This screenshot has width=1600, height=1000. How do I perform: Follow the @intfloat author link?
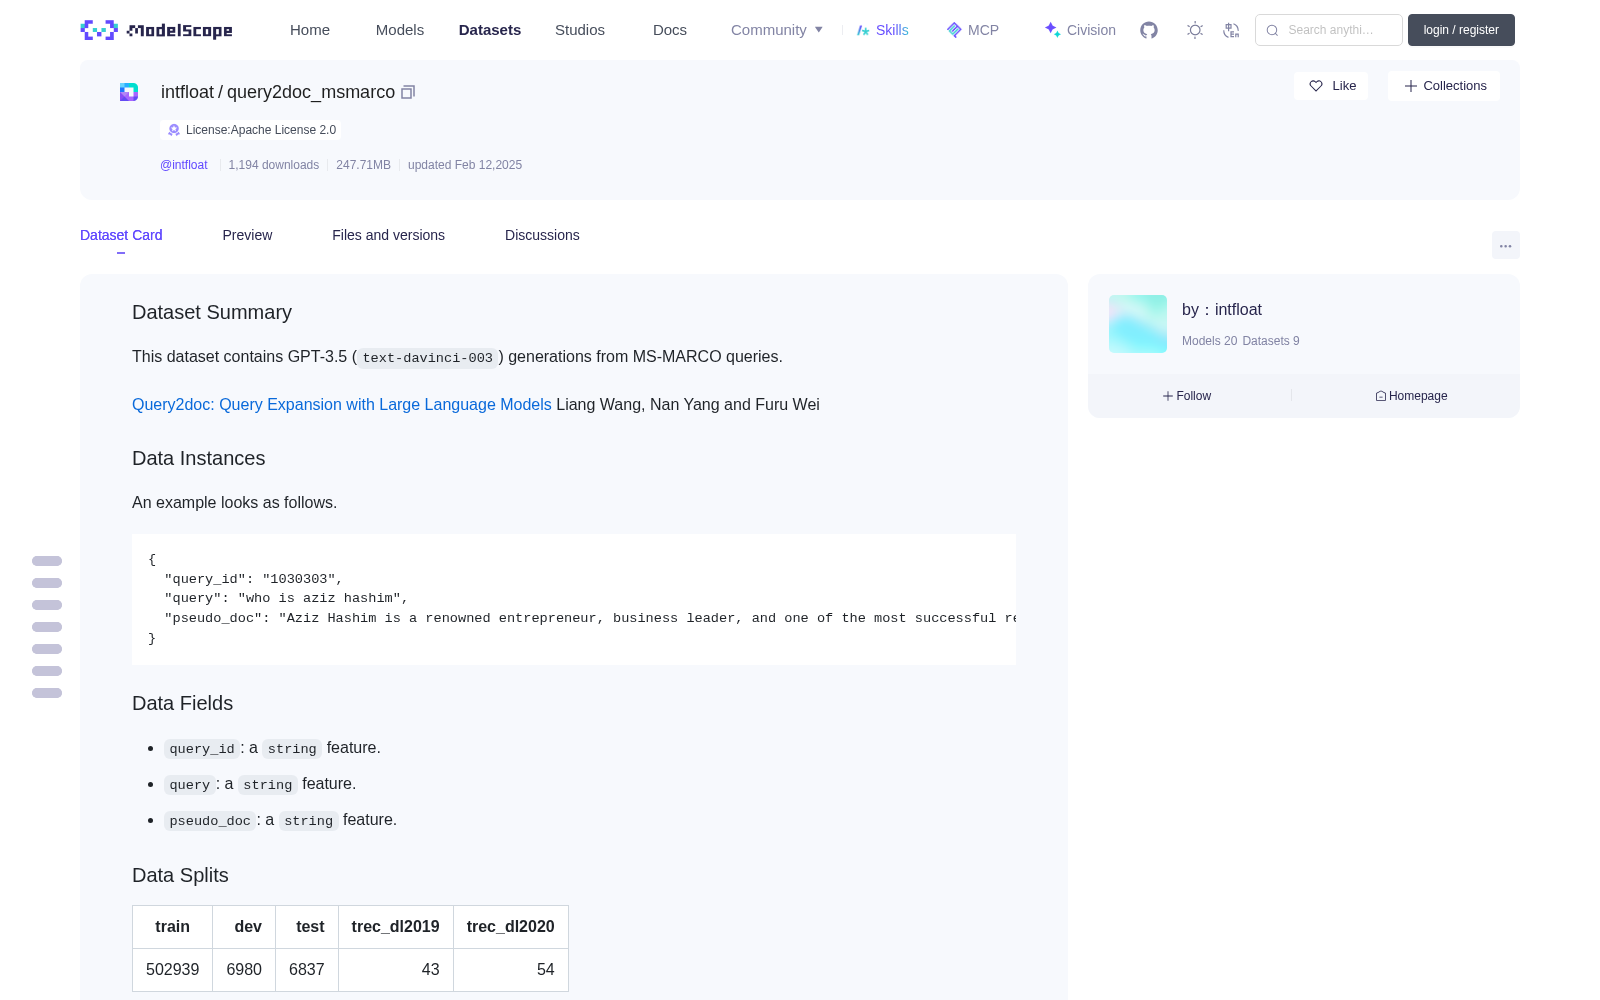coord(184,165)
